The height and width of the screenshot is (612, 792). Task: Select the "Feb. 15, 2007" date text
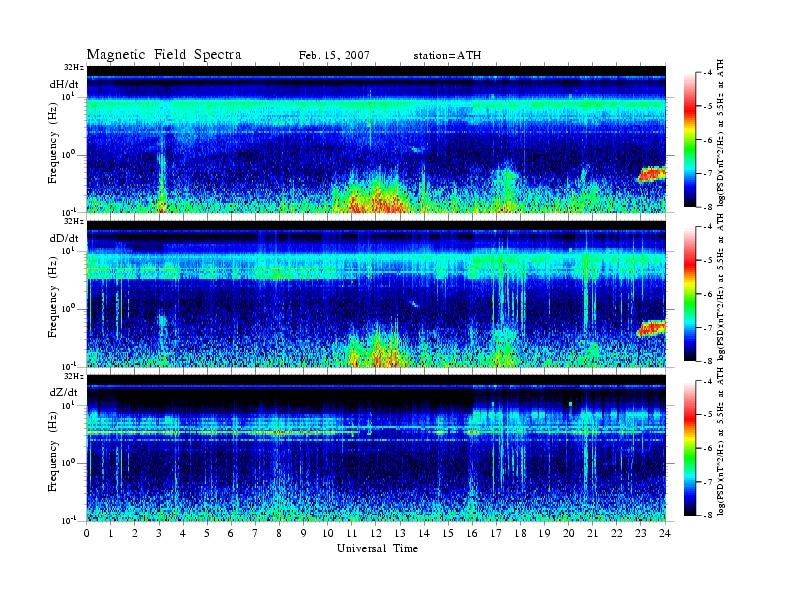point(334,56)
